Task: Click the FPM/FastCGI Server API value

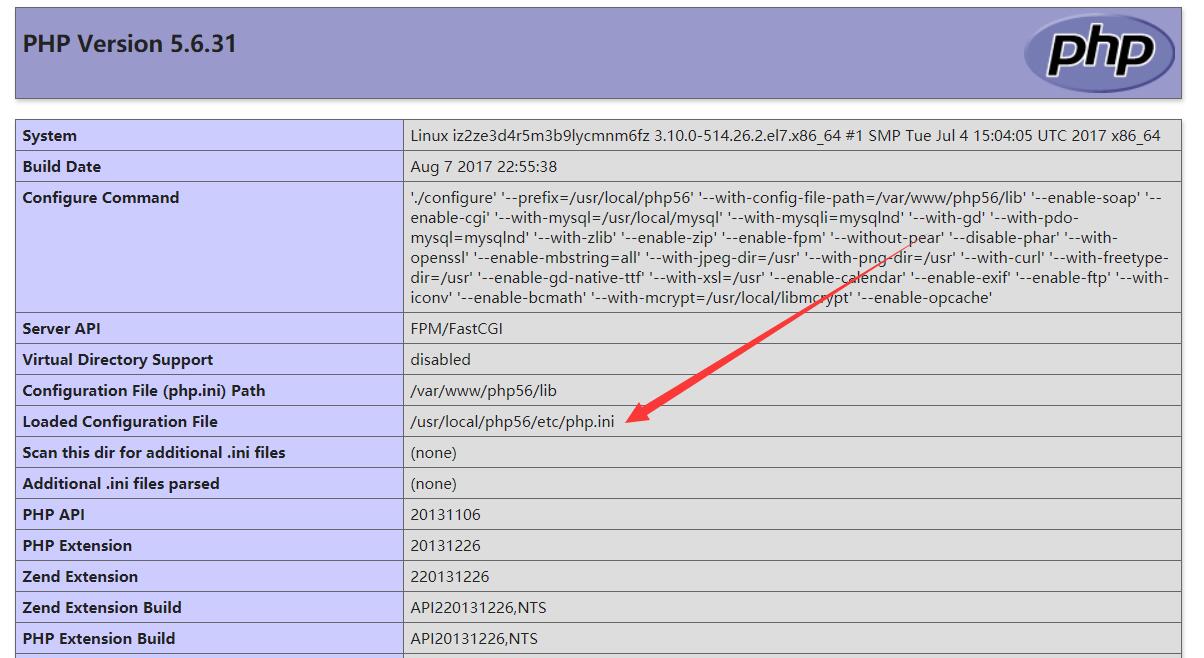Action: (x=456, y=329)
